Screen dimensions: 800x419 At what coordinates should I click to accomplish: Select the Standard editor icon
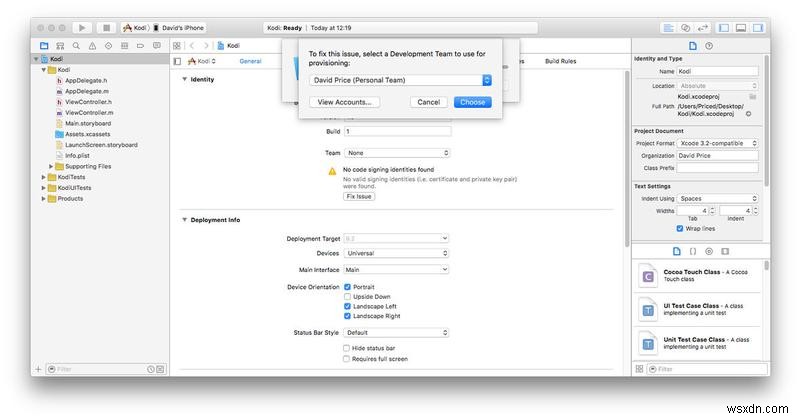coord(668,28)
